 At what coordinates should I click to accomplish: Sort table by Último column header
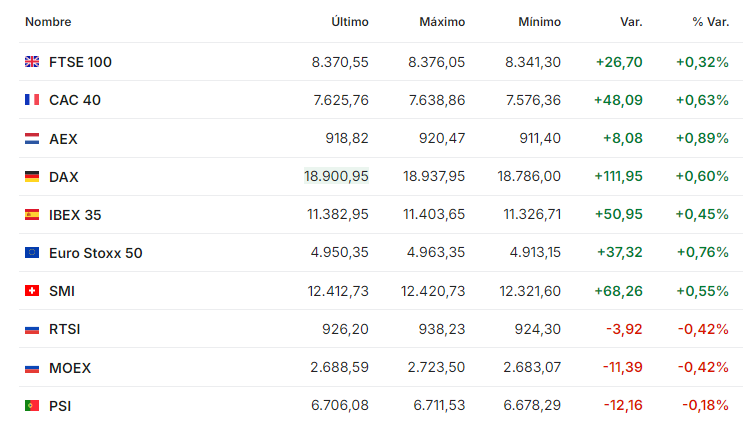pyautogui.click(x=350, y=22)
